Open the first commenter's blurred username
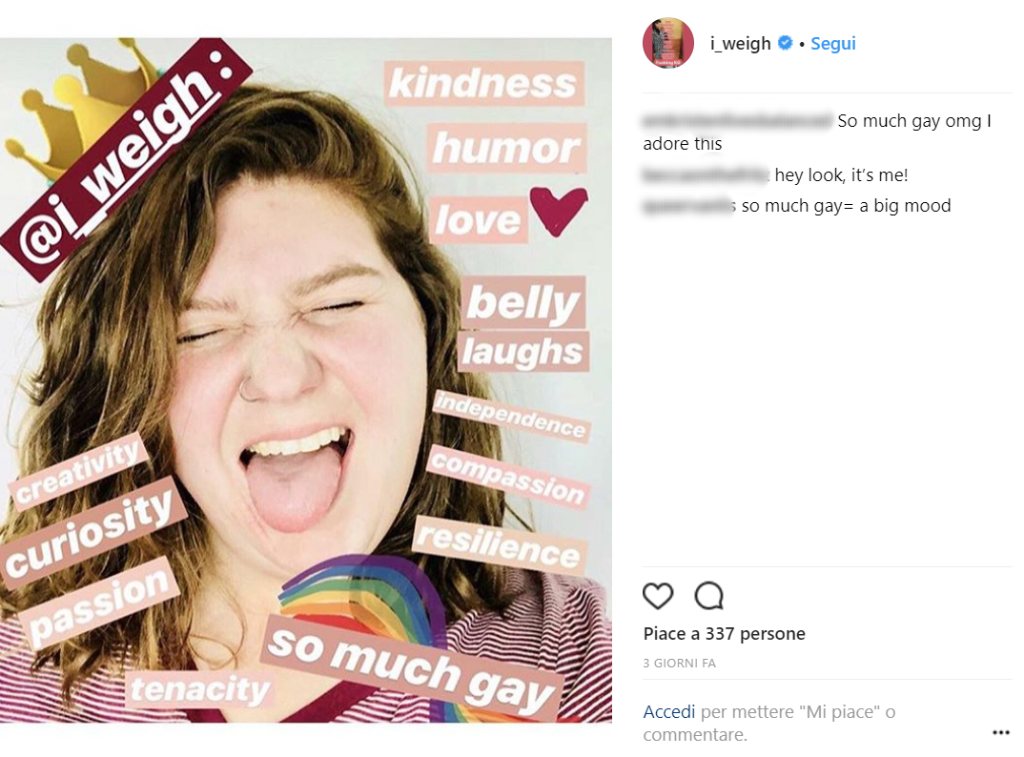This screenshot has width=1024, height=757. (x=737, y=121)
